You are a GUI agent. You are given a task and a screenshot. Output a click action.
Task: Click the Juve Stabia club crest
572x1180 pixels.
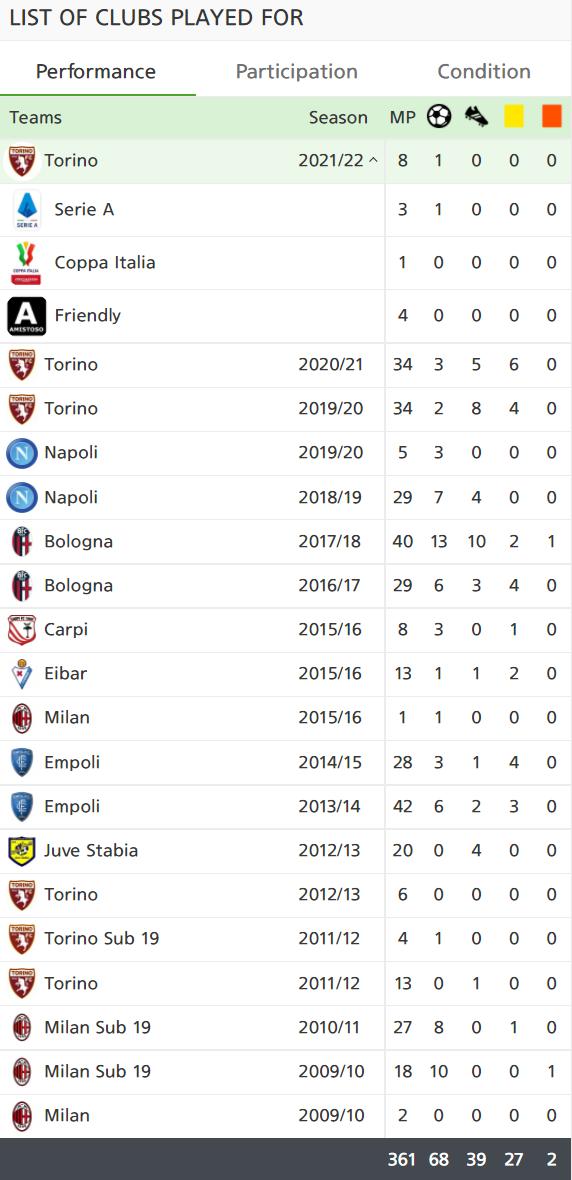[22, 851]
